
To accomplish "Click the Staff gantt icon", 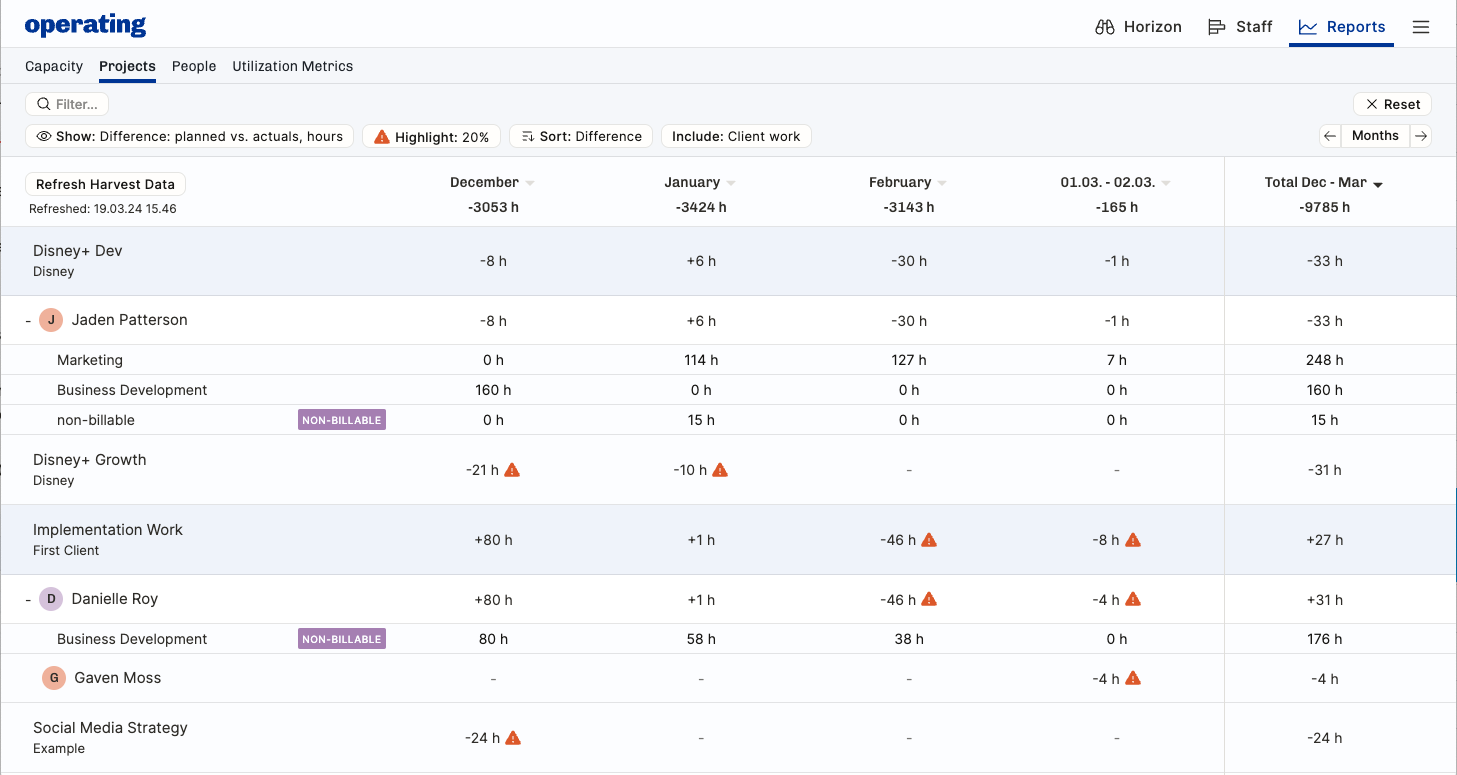I will tap(1216, 27).
